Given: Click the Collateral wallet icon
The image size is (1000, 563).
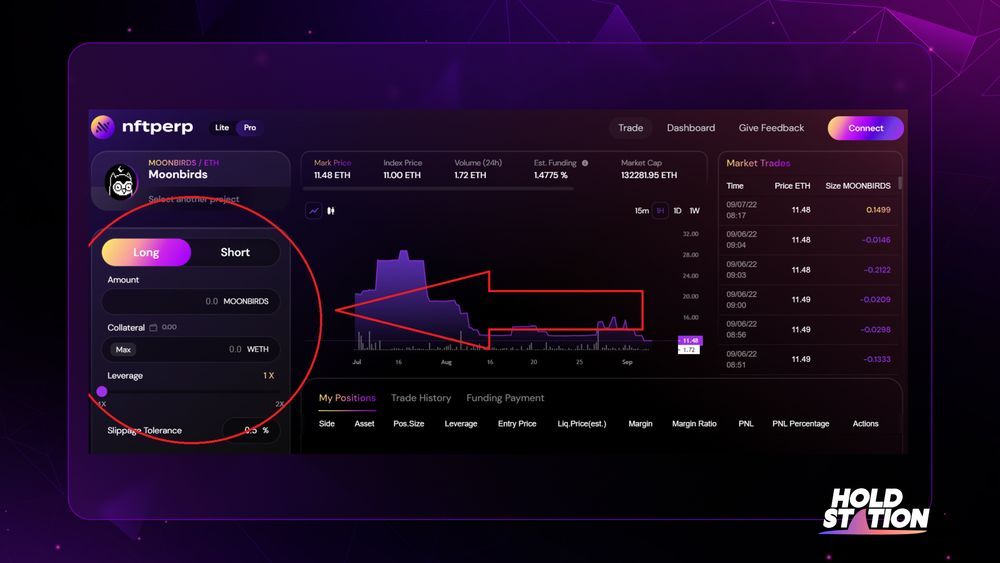Looking at the screenshot, I should point(153,328).
